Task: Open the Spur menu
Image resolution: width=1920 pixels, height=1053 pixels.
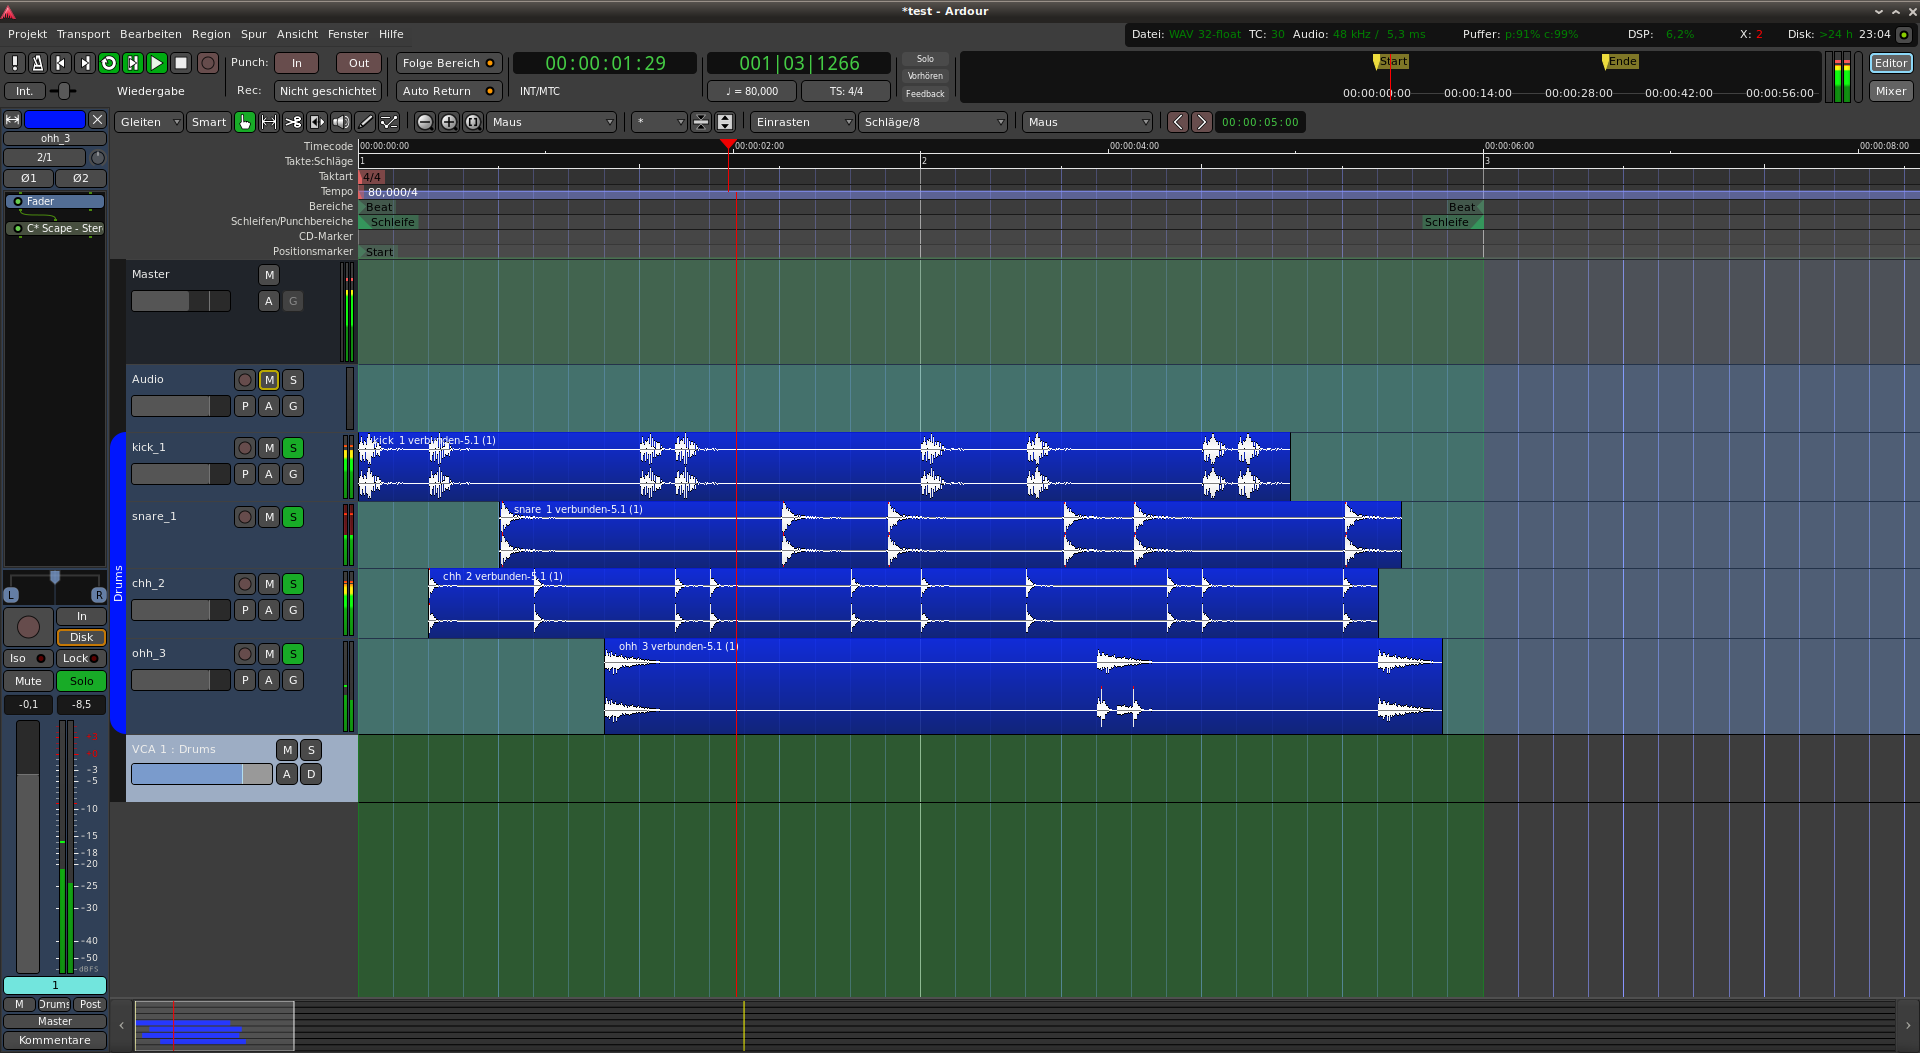Action: (254, 34)
